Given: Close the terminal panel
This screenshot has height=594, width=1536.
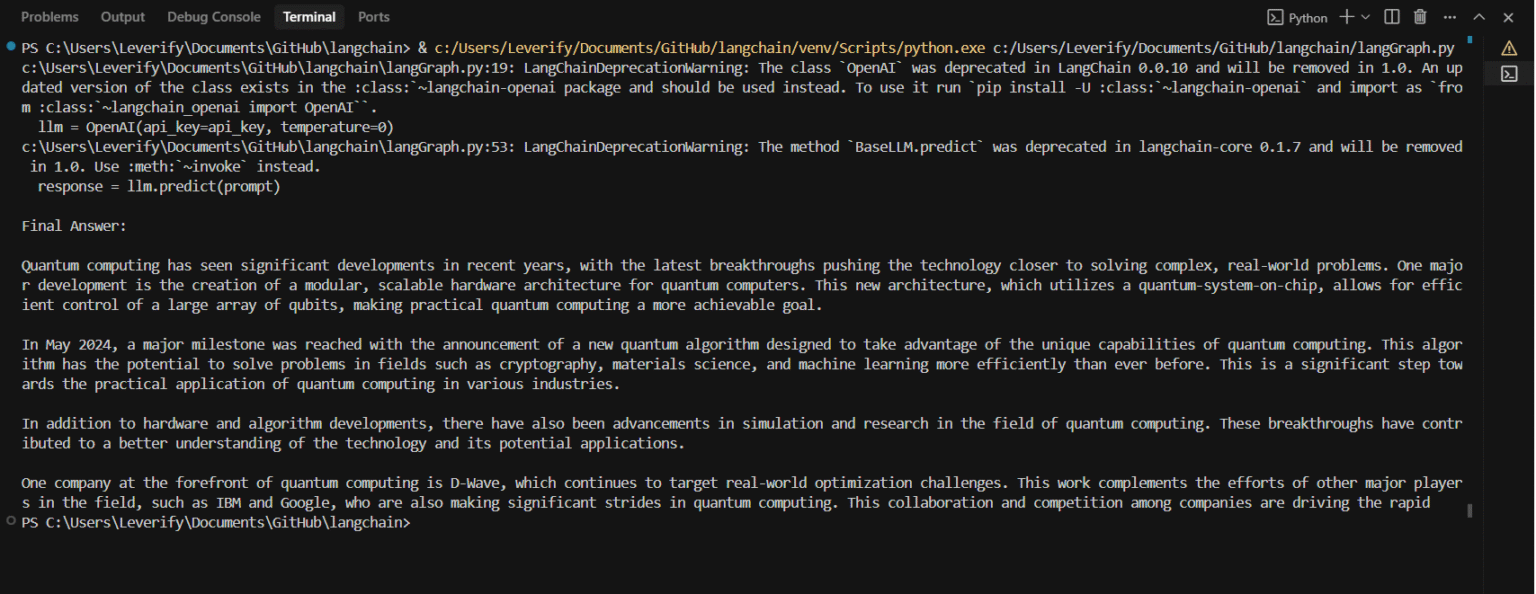Looking at the screenshot, I should coord(1508,17).
